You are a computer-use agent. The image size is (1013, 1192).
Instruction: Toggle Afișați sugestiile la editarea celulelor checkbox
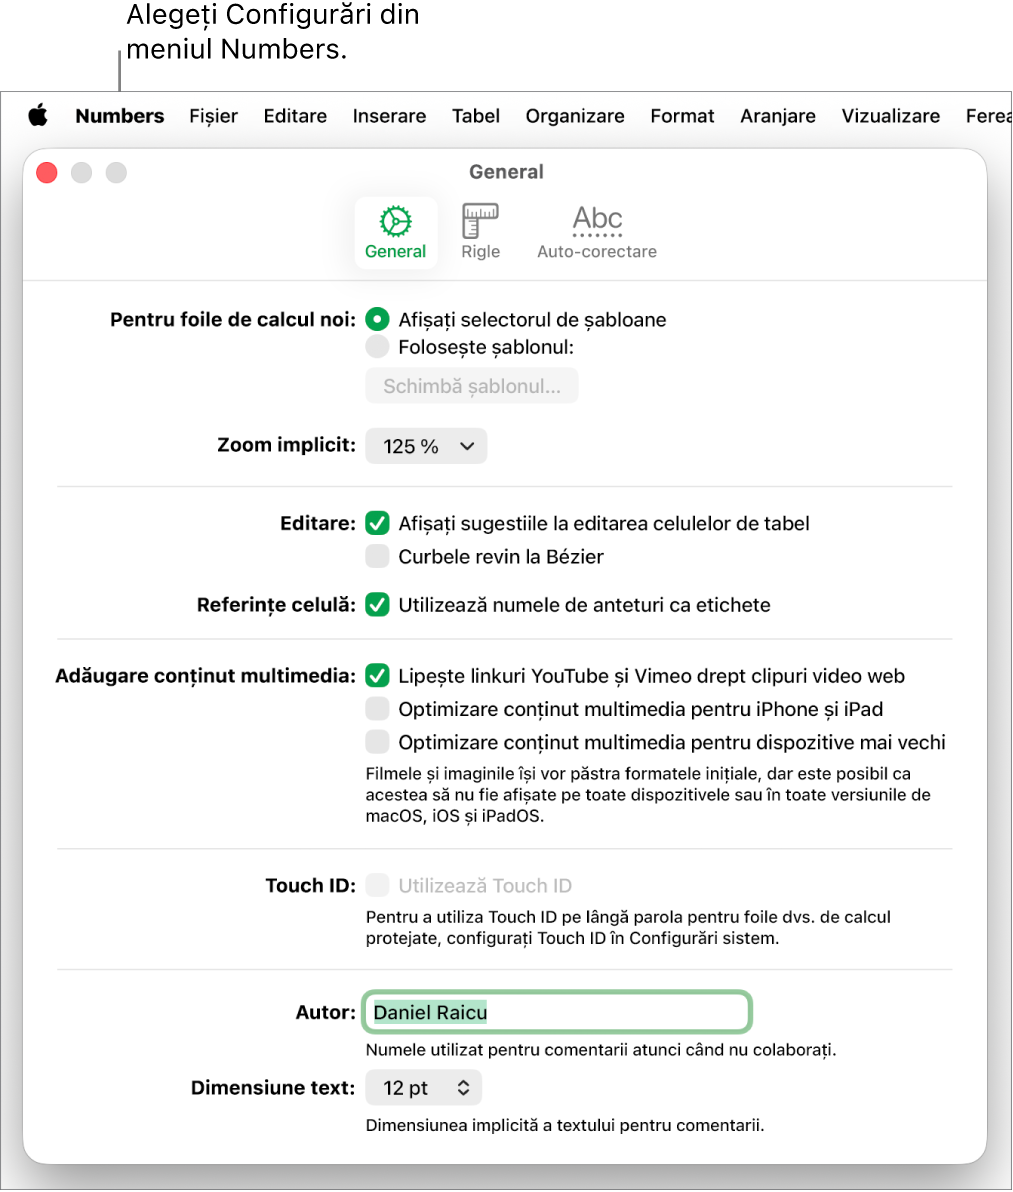(x=377, y=523)
